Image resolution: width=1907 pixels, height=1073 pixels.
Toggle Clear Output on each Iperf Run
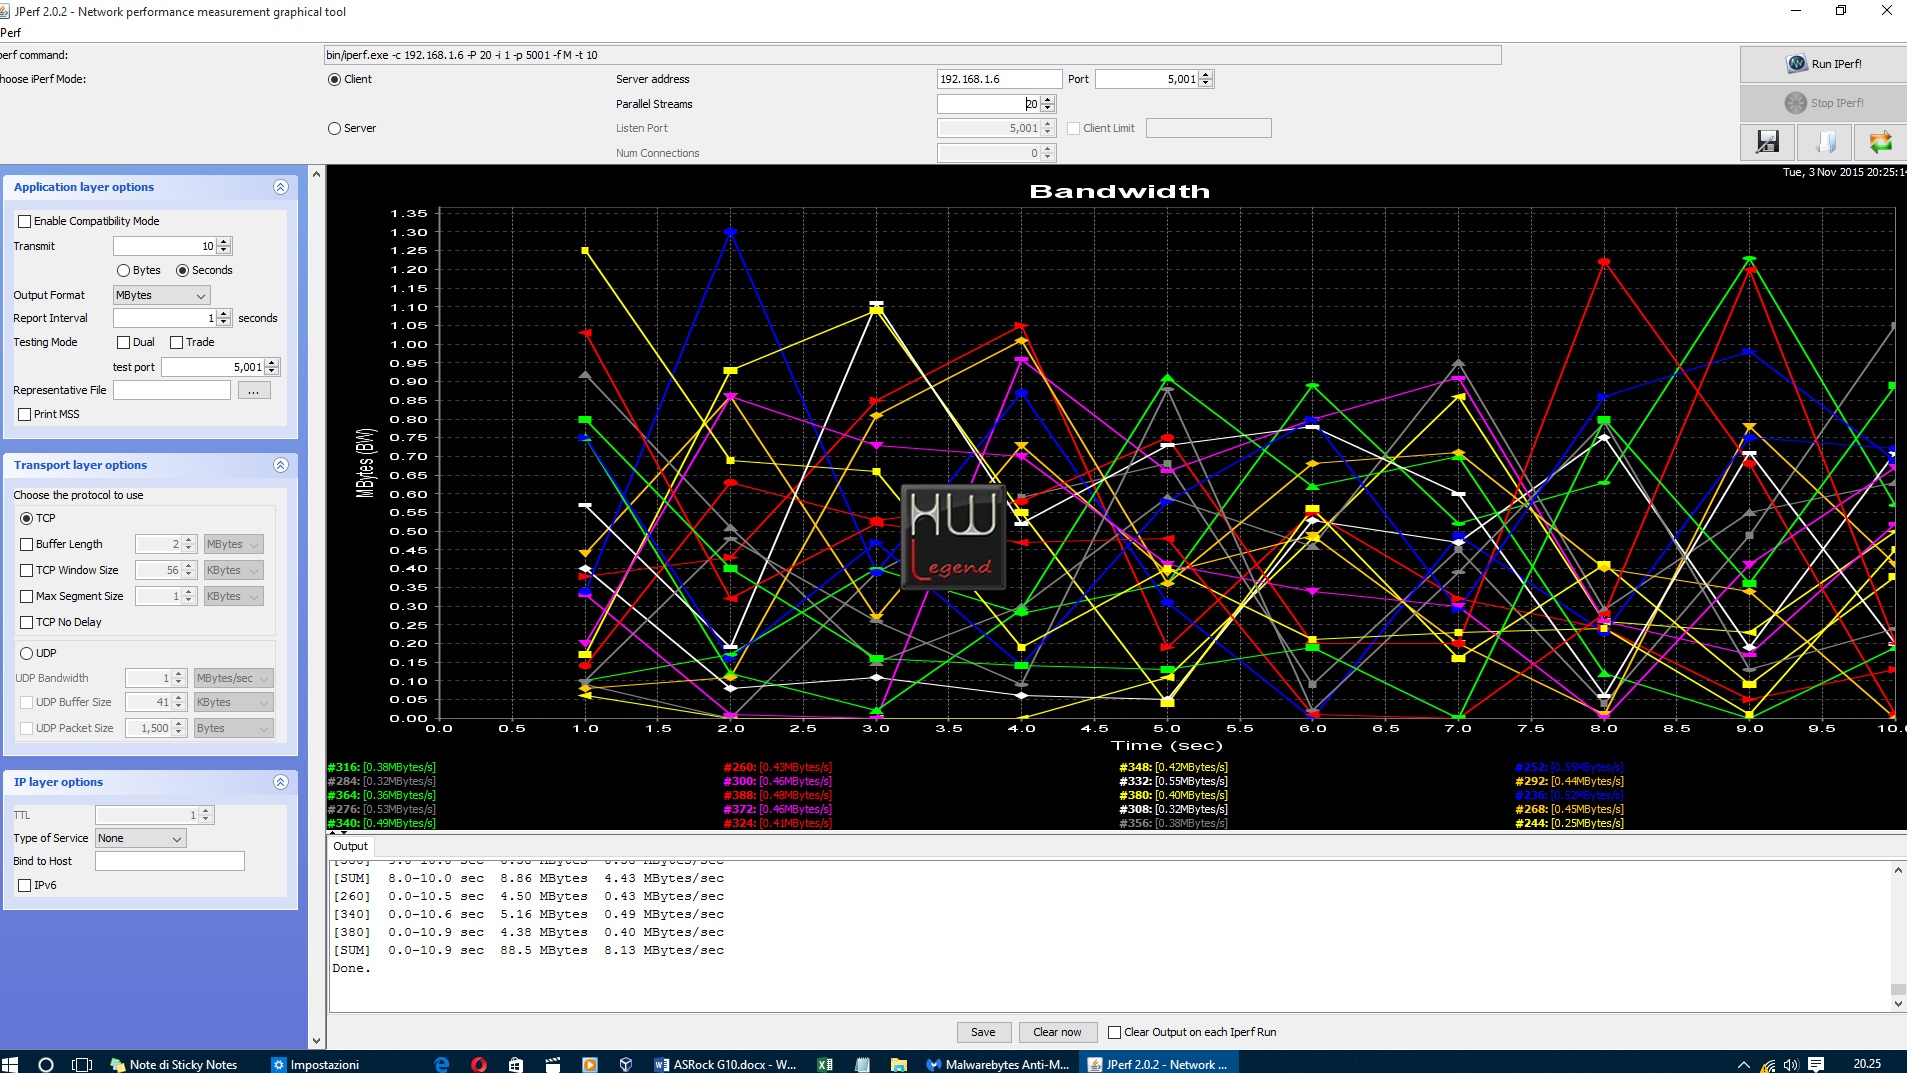(1114, 1032)
